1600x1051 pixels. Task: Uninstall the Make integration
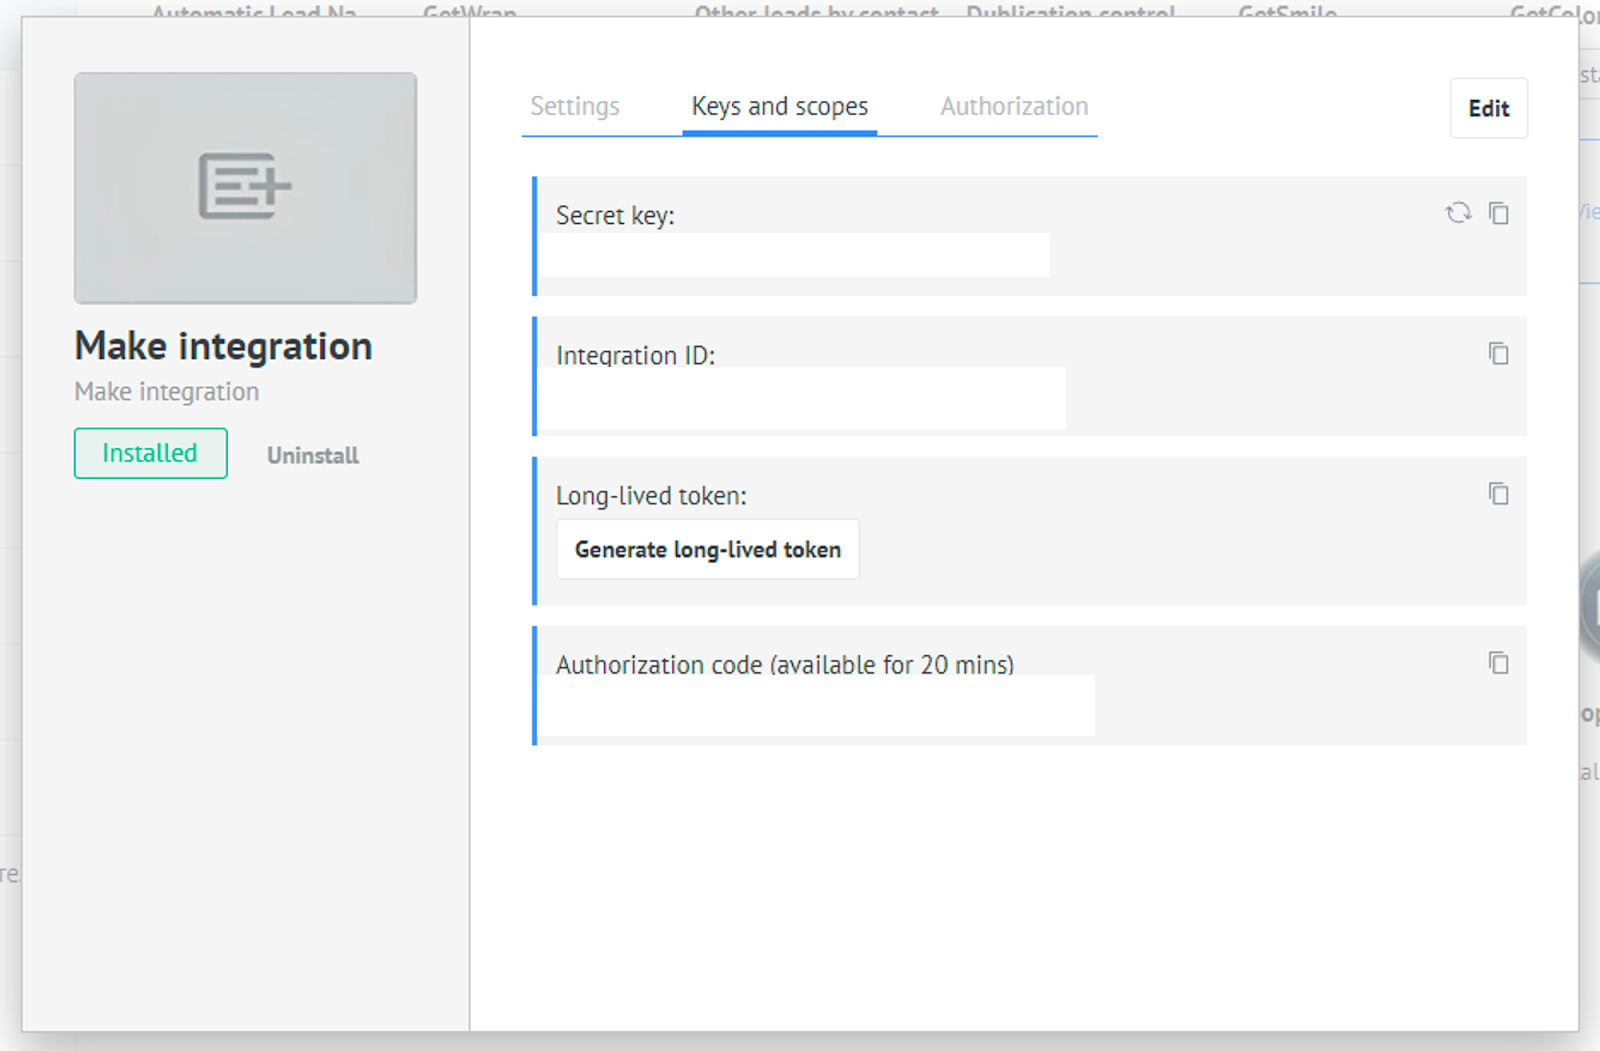pos(312,455)
